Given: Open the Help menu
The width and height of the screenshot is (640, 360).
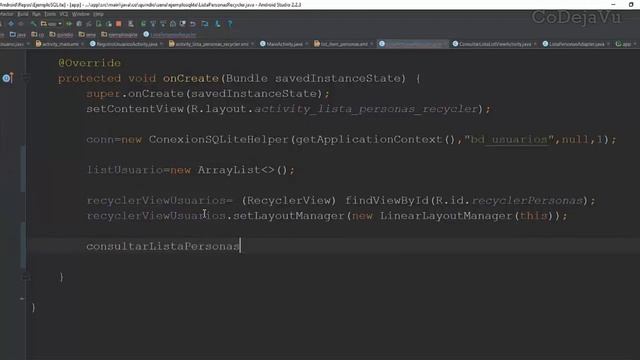Looking at the screenshot, I should pos(98,14).
